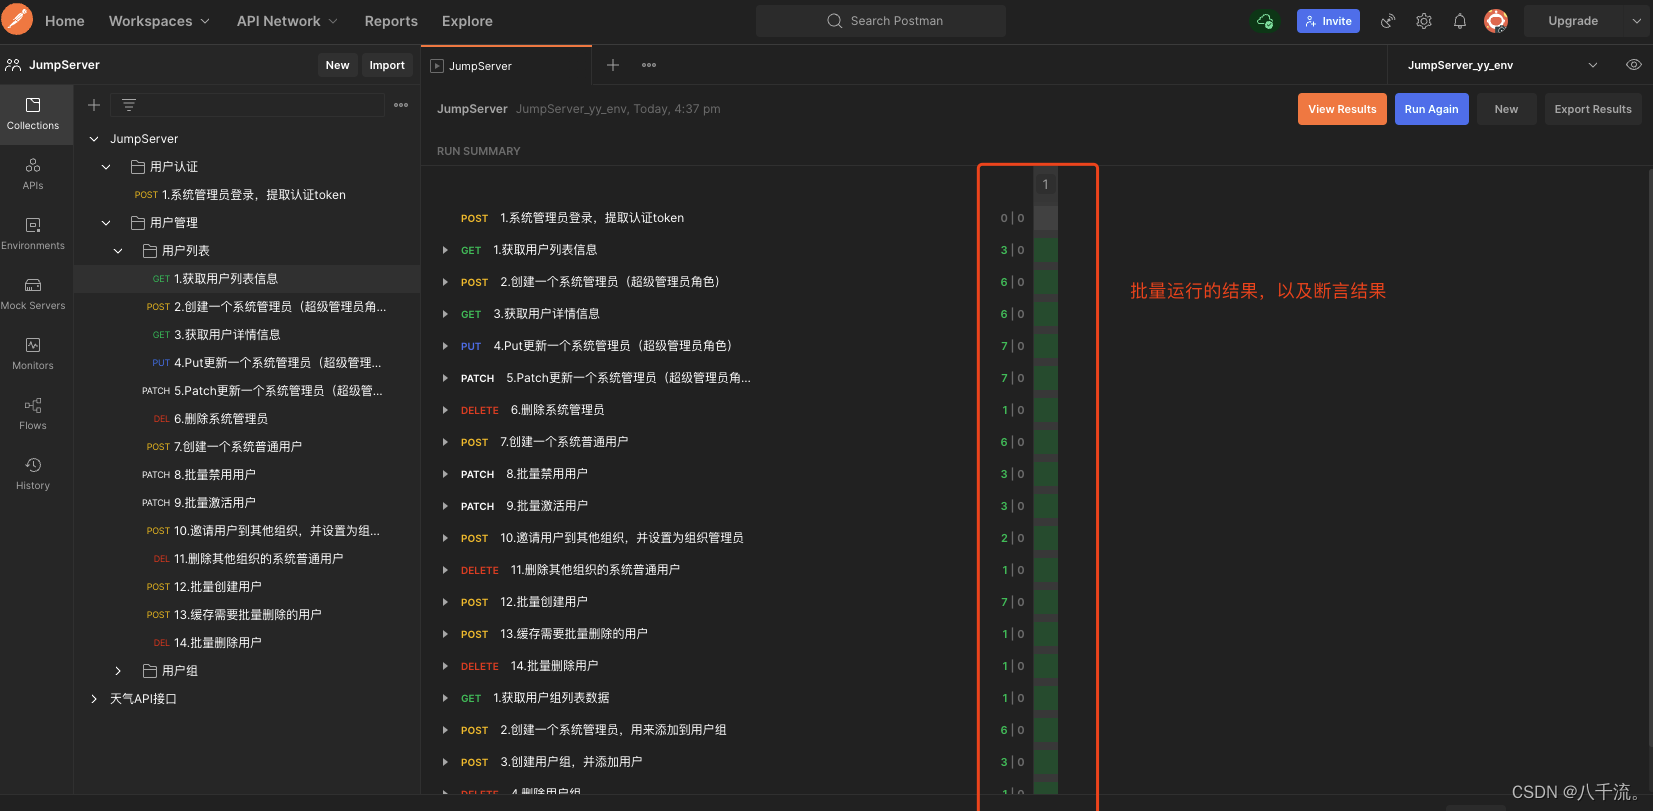Select request 14.批量删除用户 in the sidebar
This screenshot has height=811, width=1653.
tap(246, 643)
